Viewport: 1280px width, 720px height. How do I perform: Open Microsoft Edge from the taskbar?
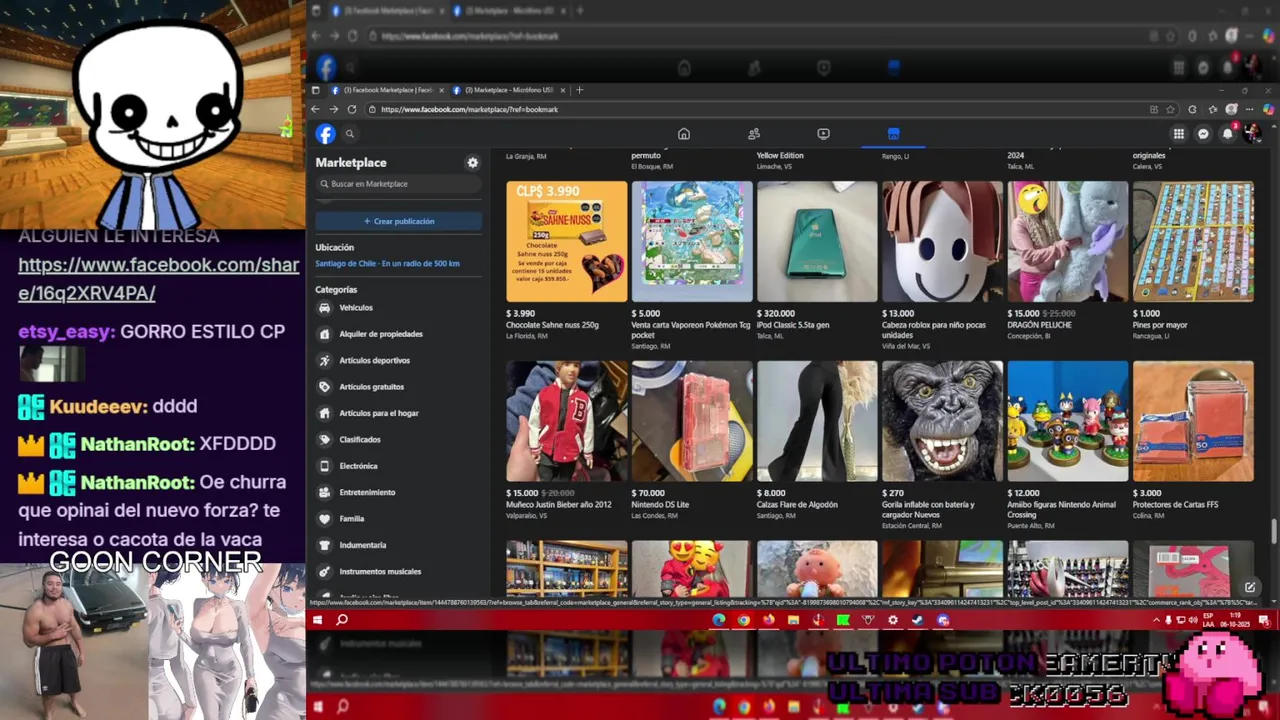coord(719,620)
